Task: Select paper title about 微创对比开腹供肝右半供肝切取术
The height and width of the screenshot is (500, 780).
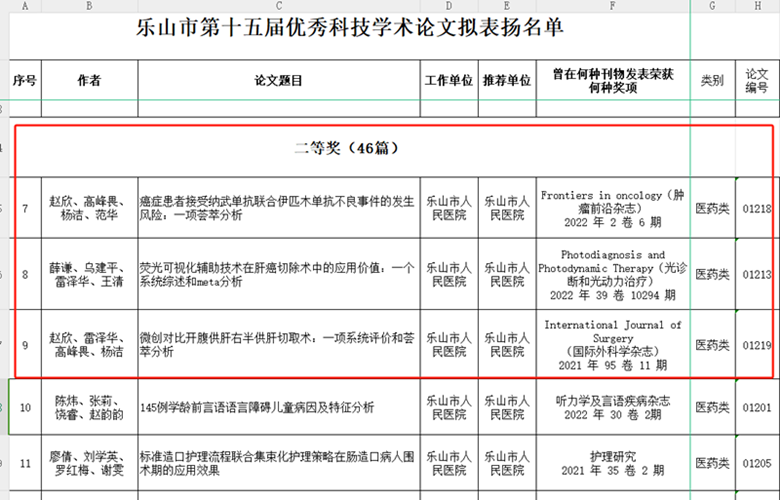Action: [x=279, y=345]
